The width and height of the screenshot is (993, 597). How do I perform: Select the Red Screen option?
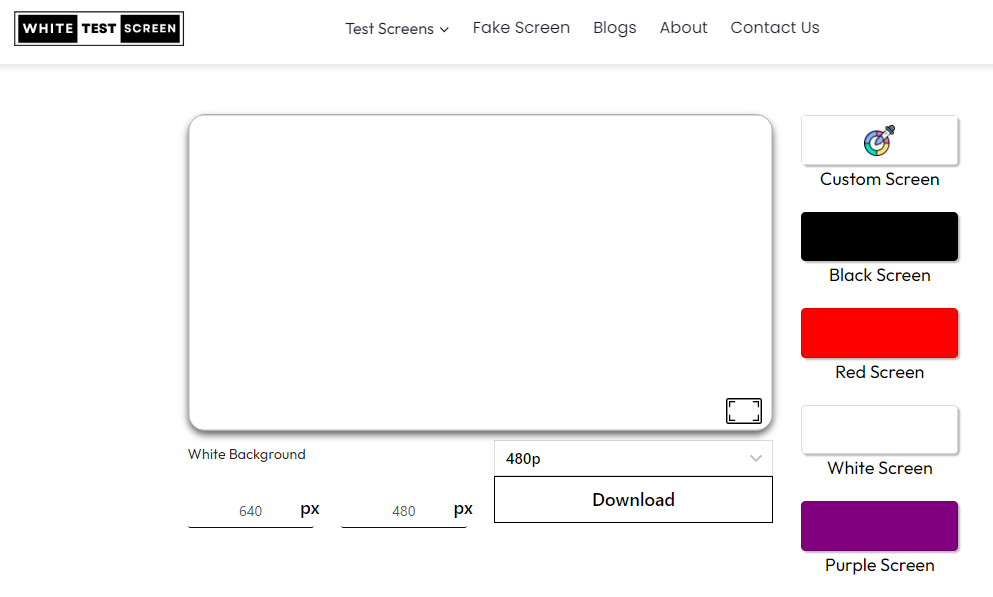point(879,332)
